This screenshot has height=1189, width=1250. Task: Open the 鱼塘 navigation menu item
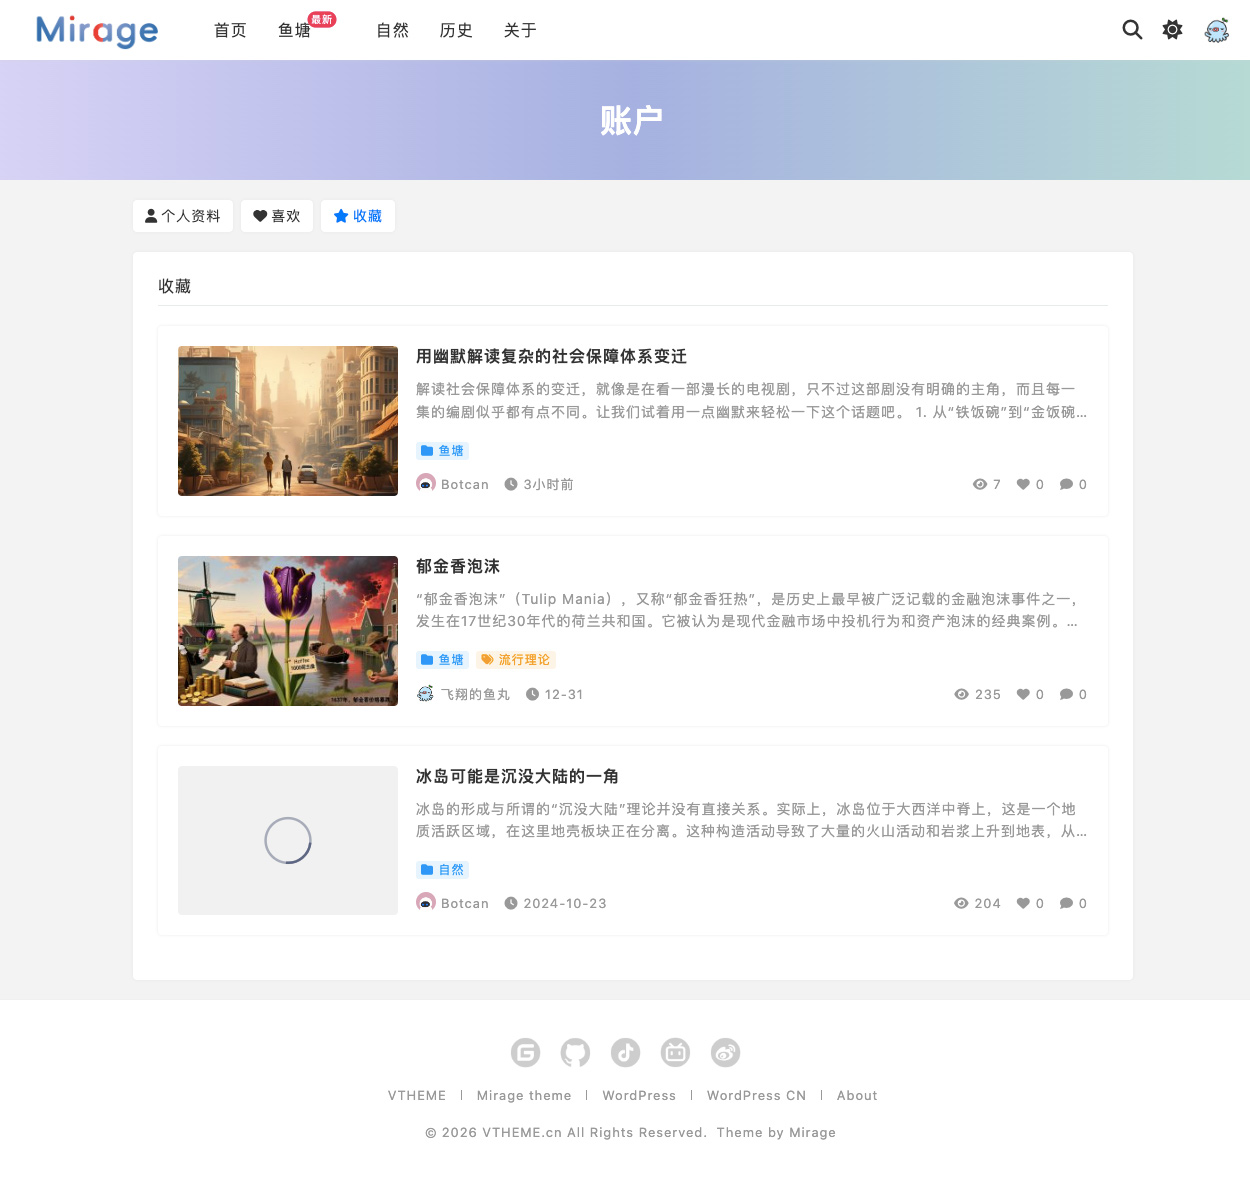coord(294,31)
